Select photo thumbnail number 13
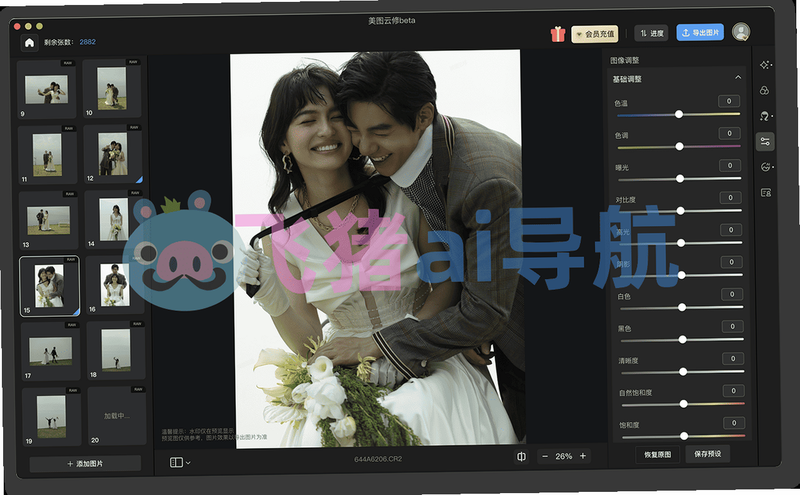800x495 pixels. [48, 220]
